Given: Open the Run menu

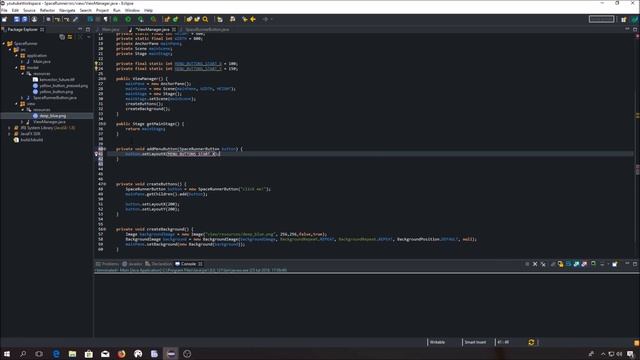Looking at the screenshot, I should tap(117, 10).
